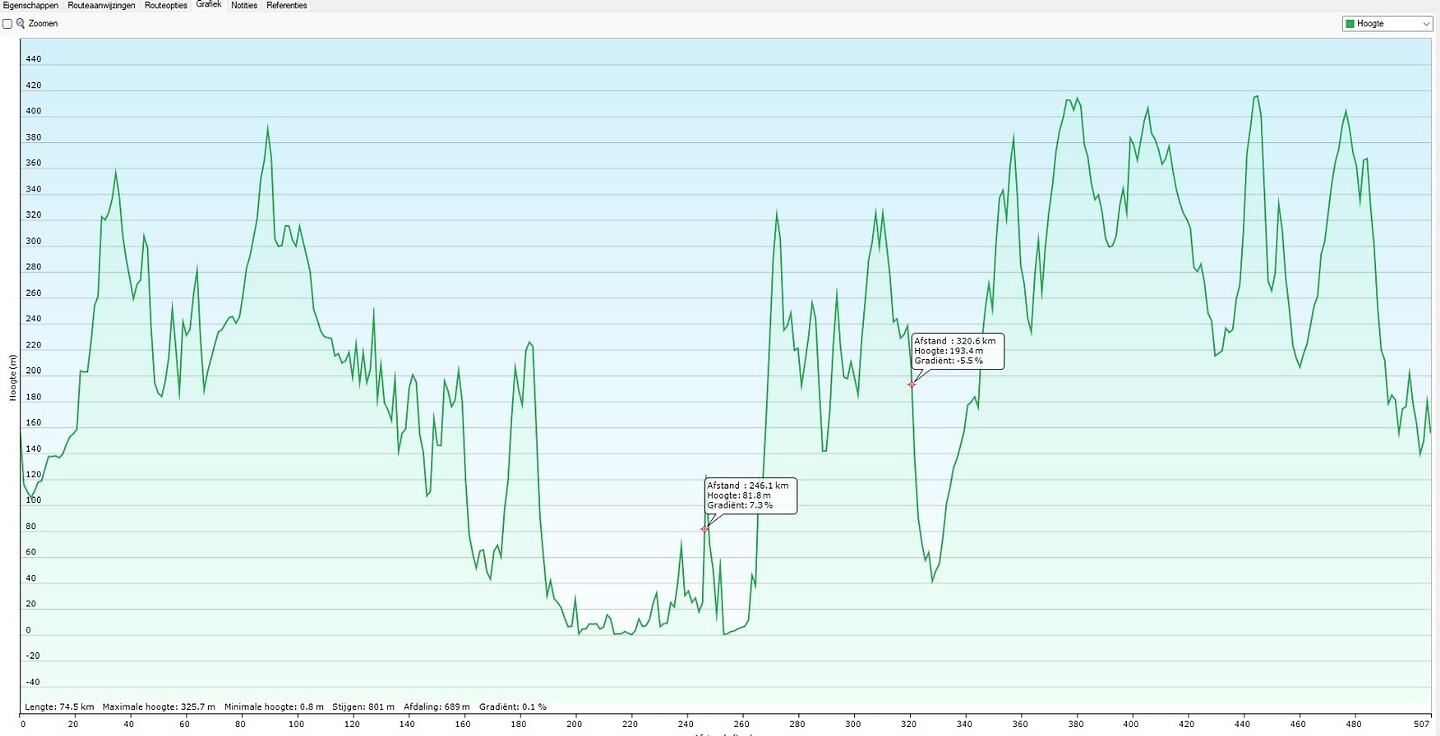Click the -40 value on height axis
The height and width of the screenshot is (736, 1440).
click(x=32, y=682)
